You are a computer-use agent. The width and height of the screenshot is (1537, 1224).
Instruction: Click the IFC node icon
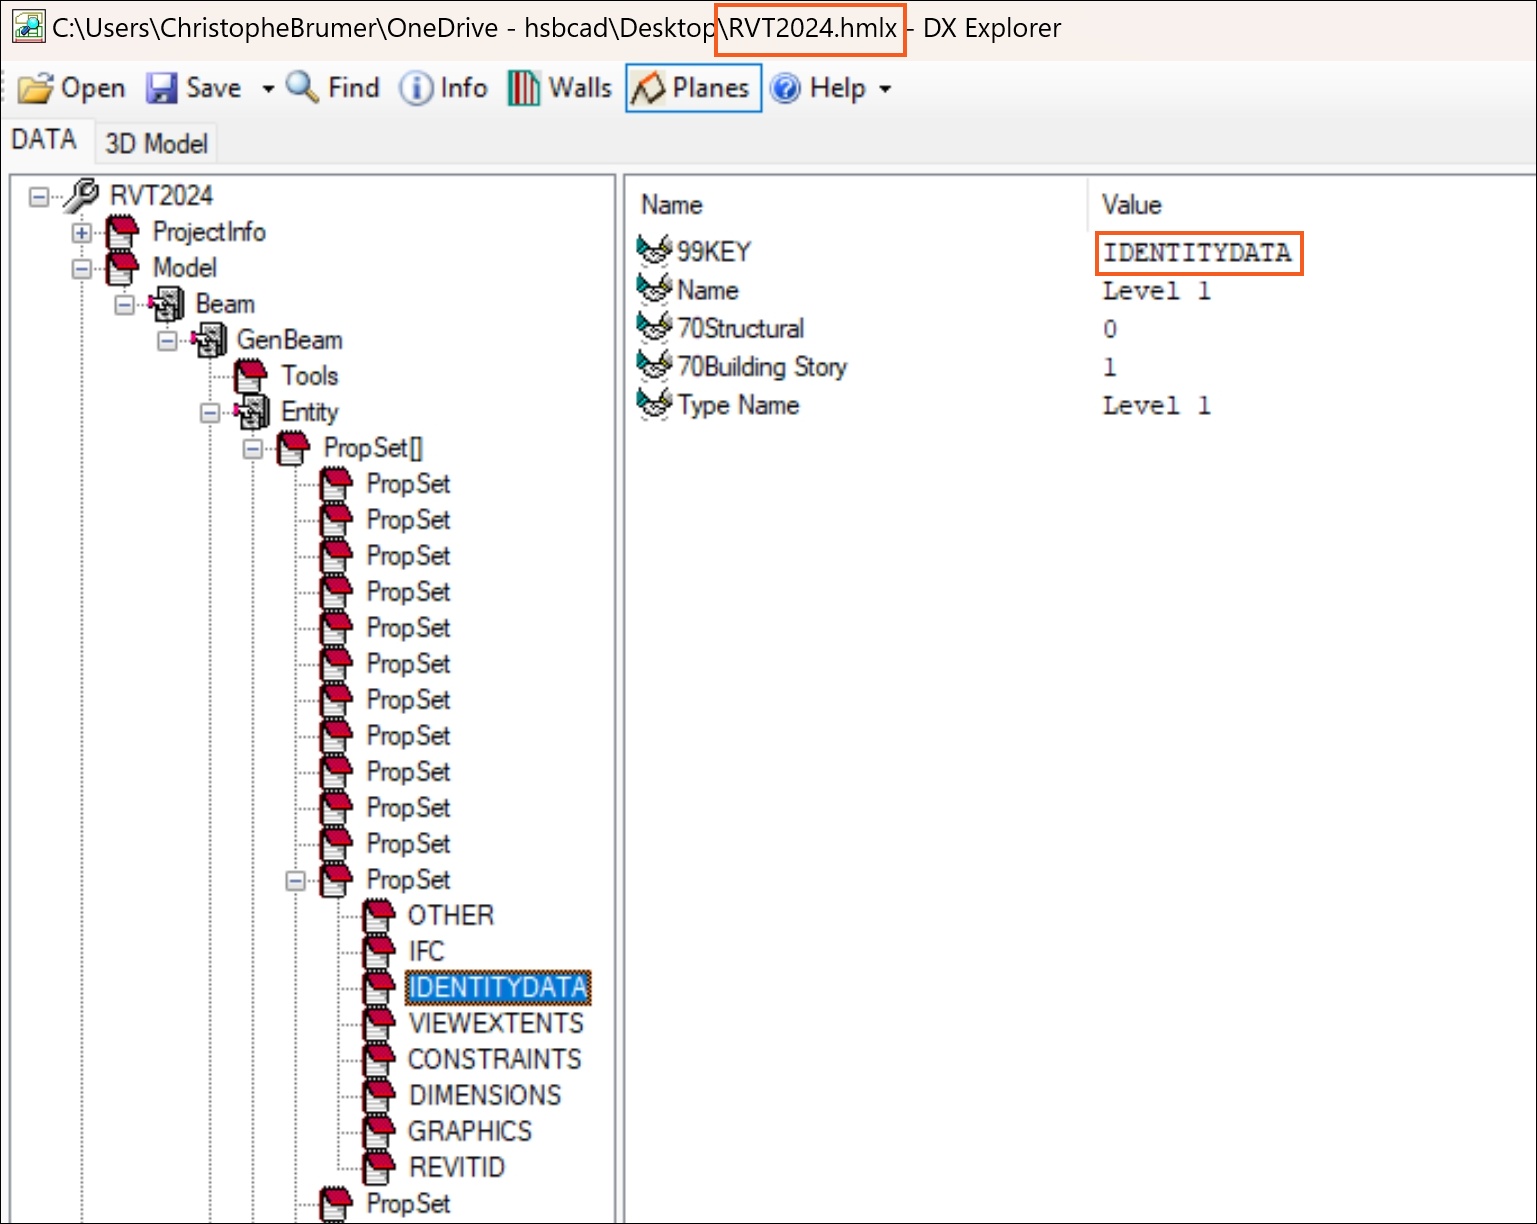[x=379, y=952]
